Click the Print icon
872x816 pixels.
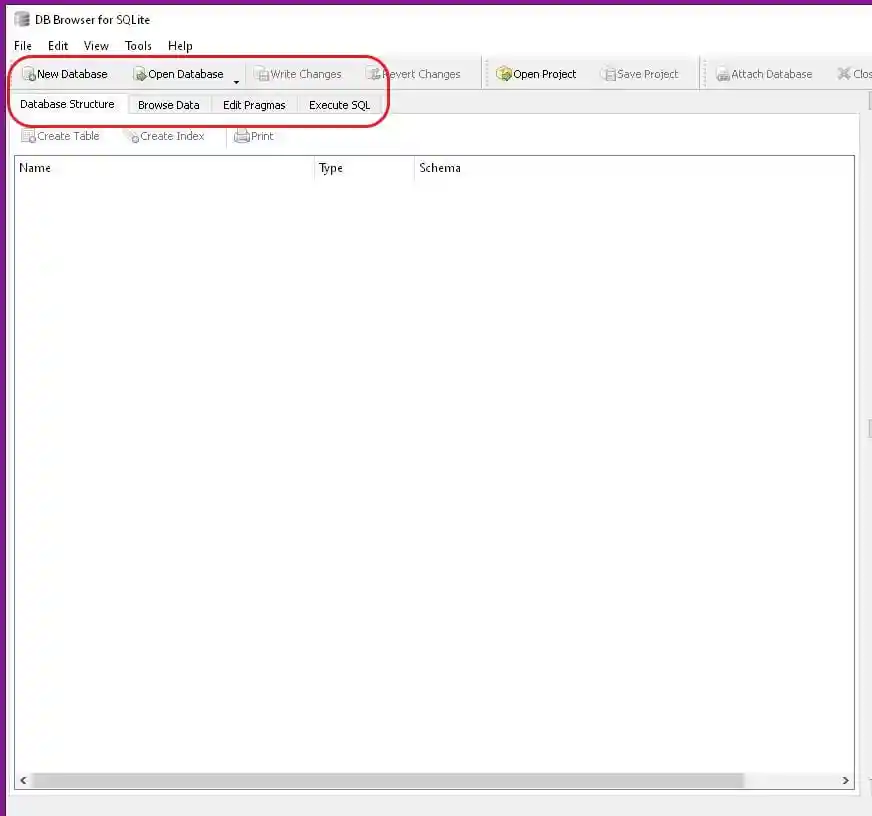[242, 136]
